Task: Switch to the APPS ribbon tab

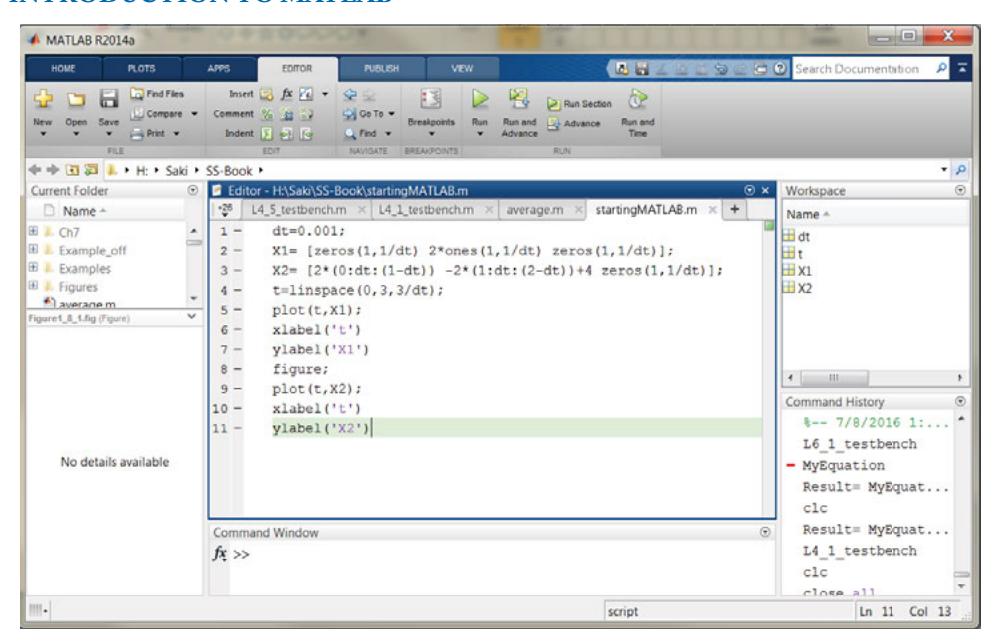Action: [x=219, y=69]
